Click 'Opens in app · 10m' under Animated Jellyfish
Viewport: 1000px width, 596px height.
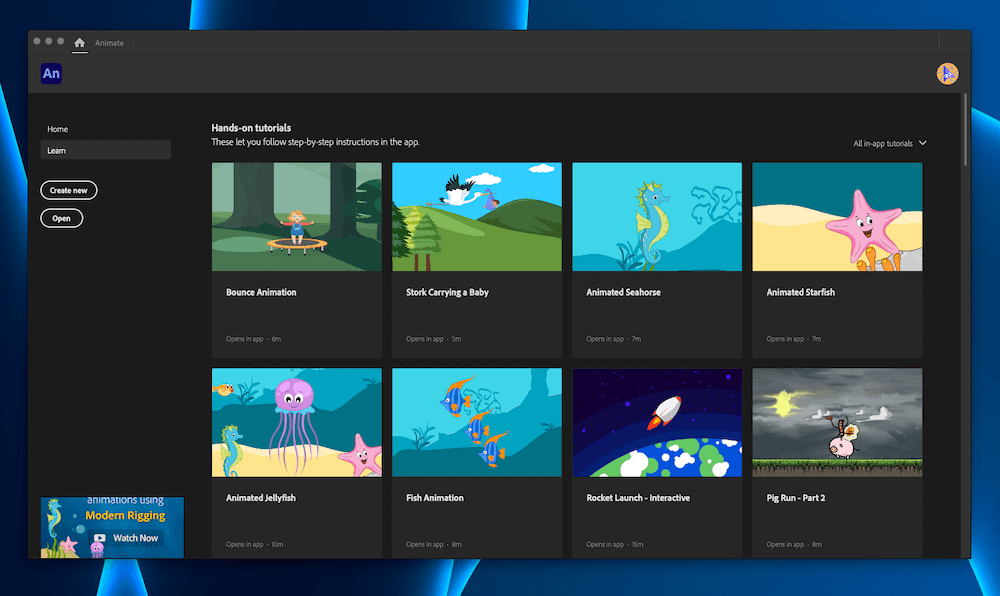pos(254,544)
